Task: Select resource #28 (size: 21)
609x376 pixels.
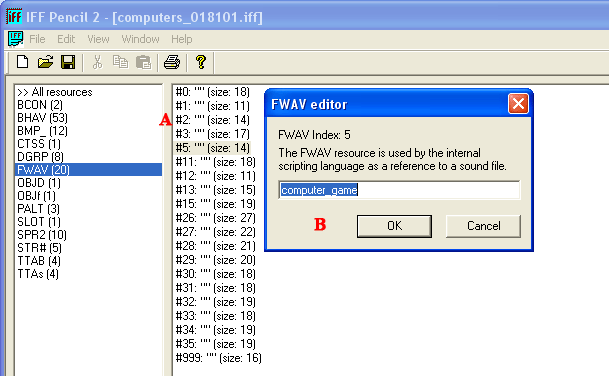Action: point(216,246)
